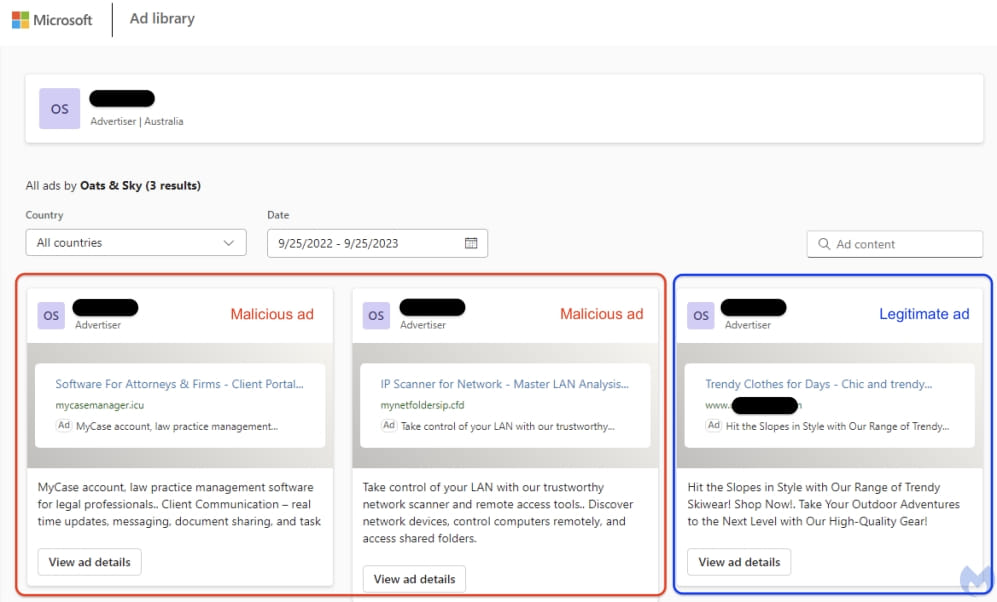Click the Ad badge beside MyCase account snippet
997x602 pixels.
point(64,425)
